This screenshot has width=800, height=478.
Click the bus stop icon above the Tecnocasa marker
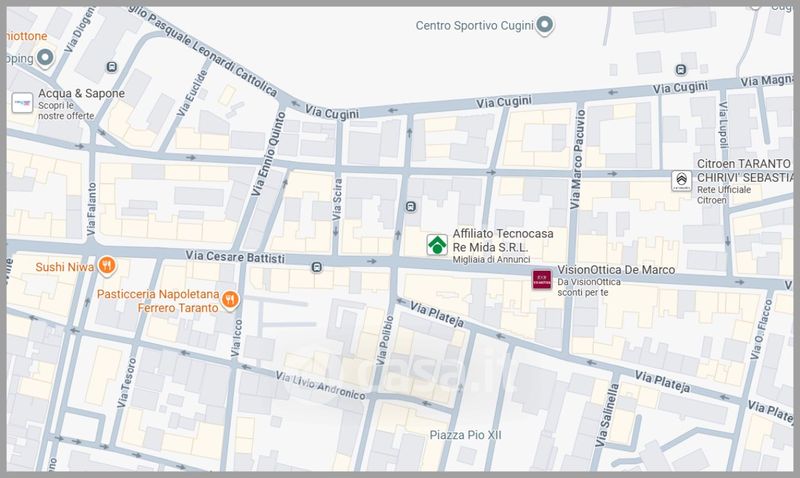(x=411, y=206)
